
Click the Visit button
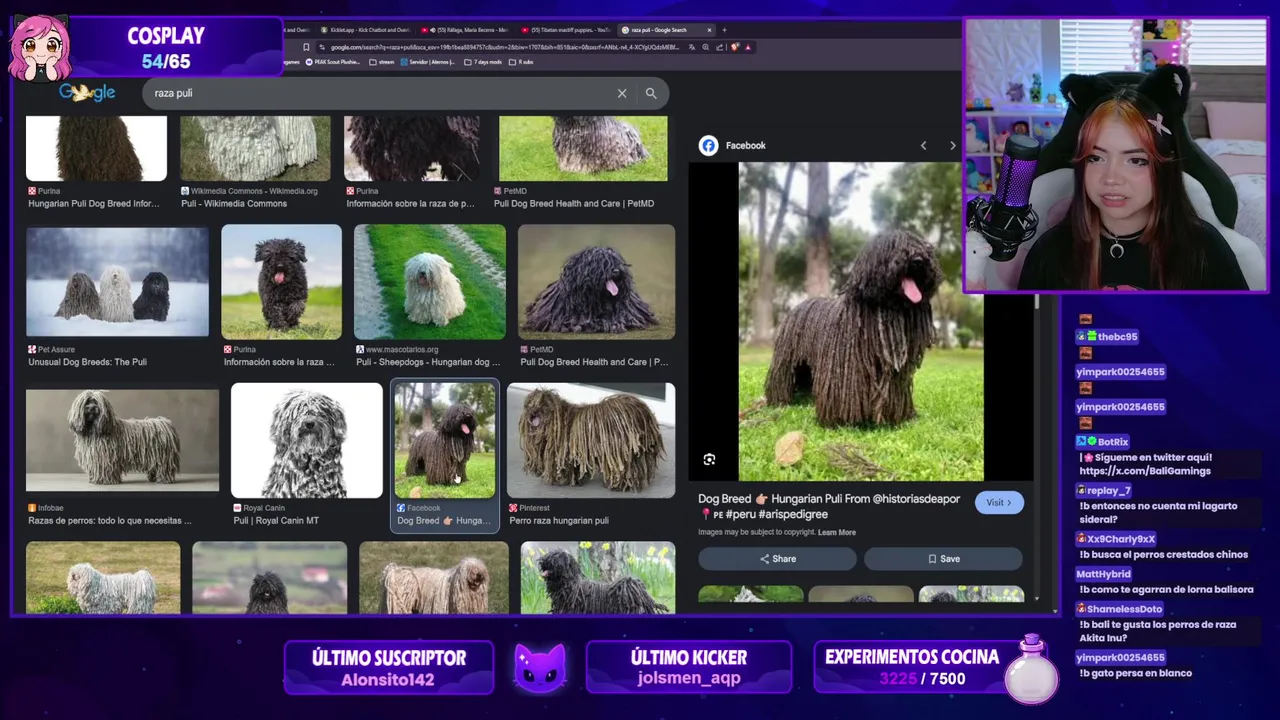(x=999, y=502)
